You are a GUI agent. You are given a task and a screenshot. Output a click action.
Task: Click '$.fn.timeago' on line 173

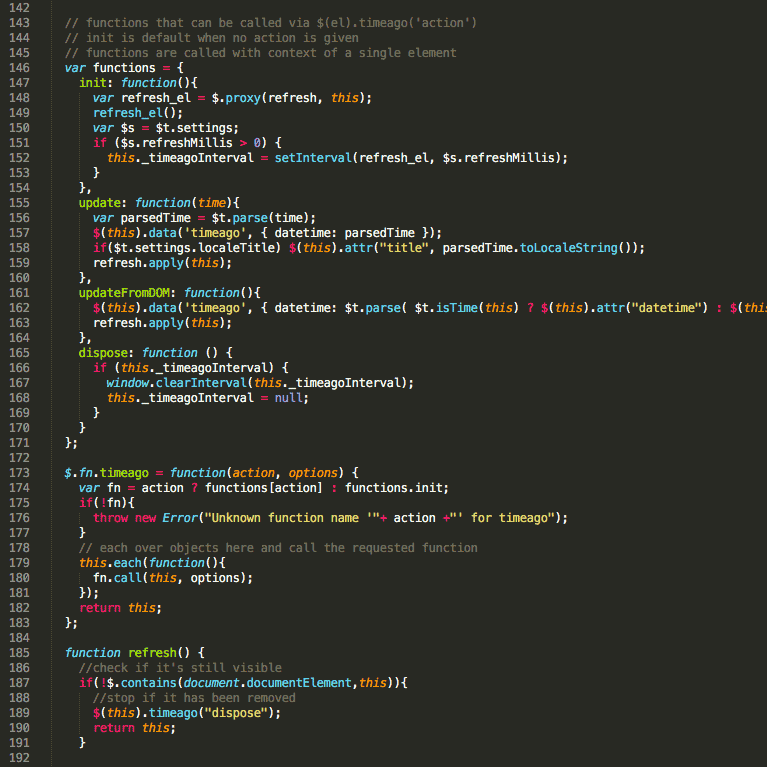[107, 473]
